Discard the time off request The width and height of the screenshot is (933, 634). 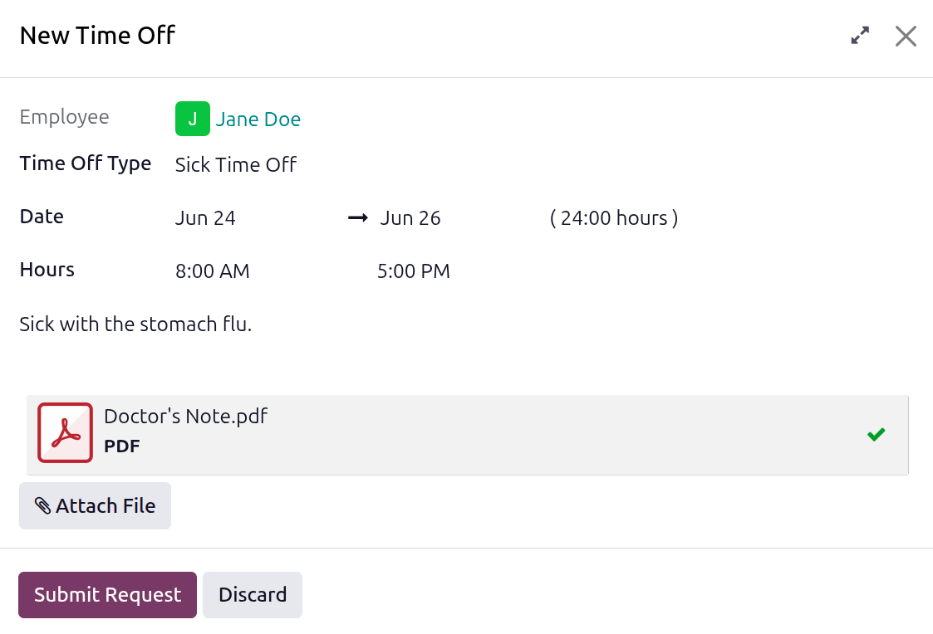click(252, 595)
